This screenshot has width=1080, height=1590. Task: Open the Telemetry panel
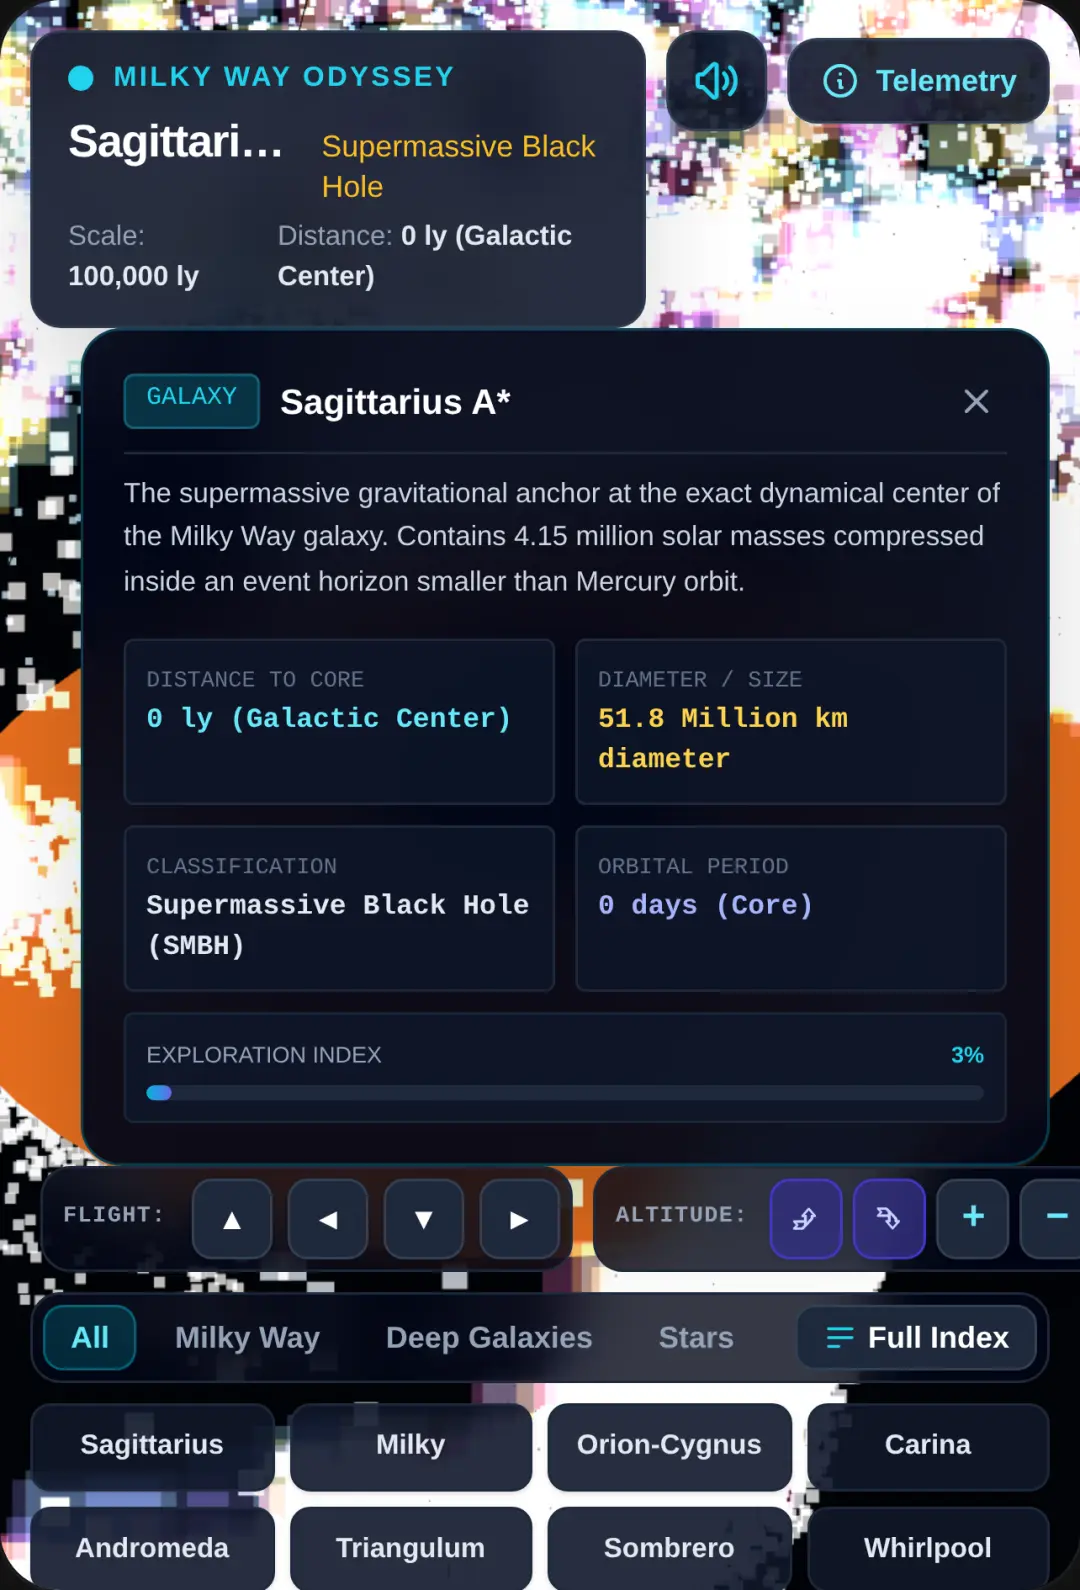coord(918,81)
